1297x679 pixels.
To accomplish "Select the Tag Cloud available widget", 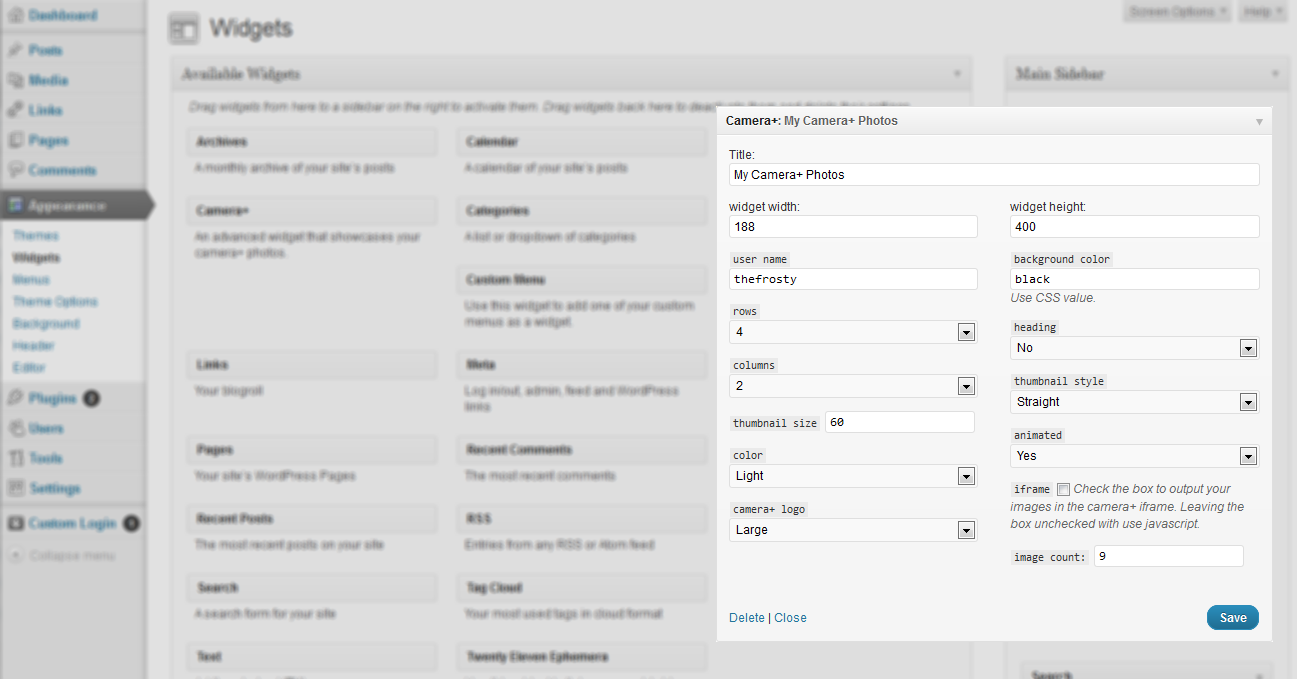I will pos(582,587).
